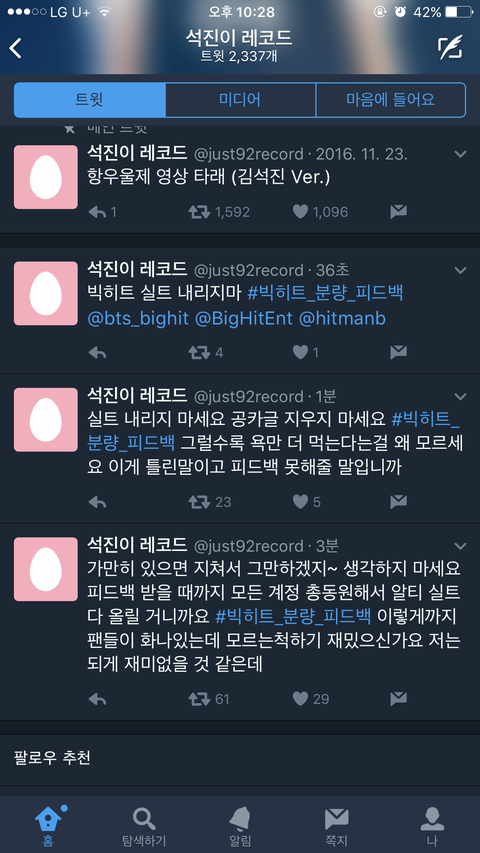Expand options chevron on 3분 tweet
This screenshot has width=480, height=853.
pyautogui.click(x=460, y=546)
